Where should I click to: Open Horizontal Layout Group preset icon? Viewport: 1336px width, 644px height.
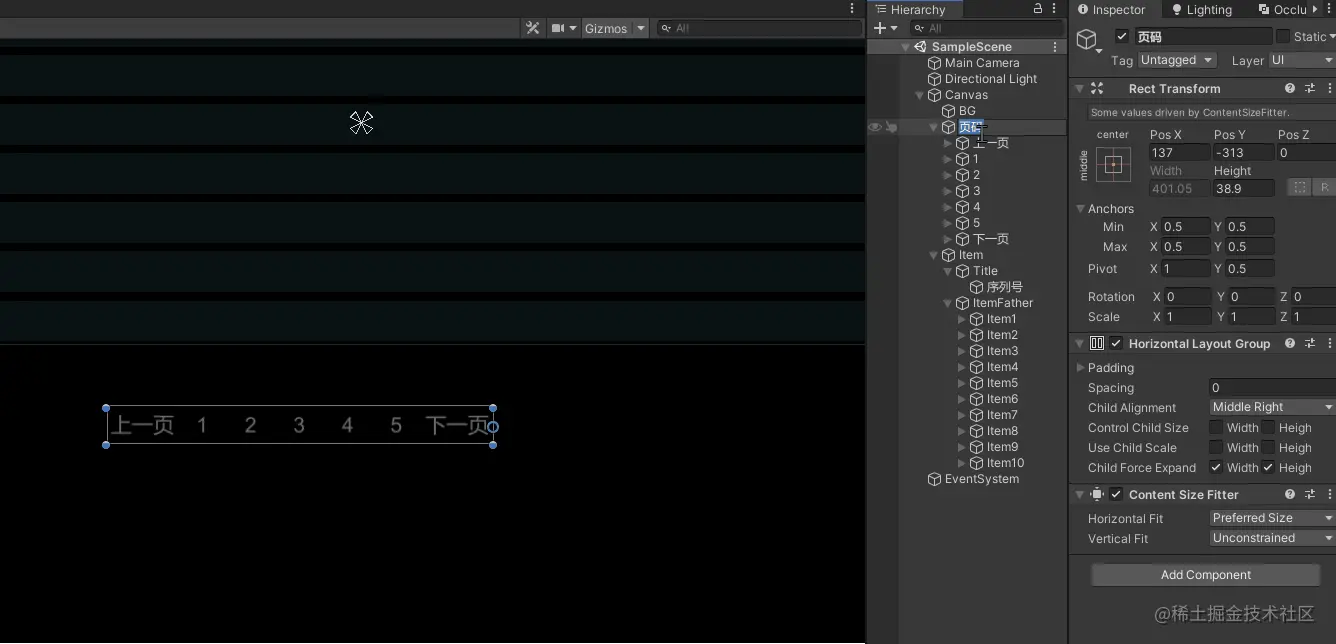tap(1310, 343)
